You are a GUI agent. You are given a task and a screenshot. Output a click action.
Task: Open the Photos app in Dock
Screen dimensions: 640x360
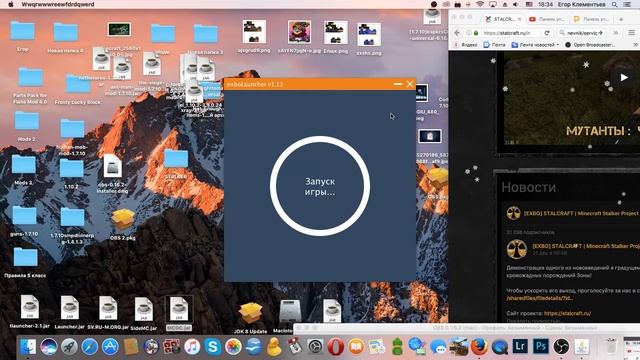233,347
